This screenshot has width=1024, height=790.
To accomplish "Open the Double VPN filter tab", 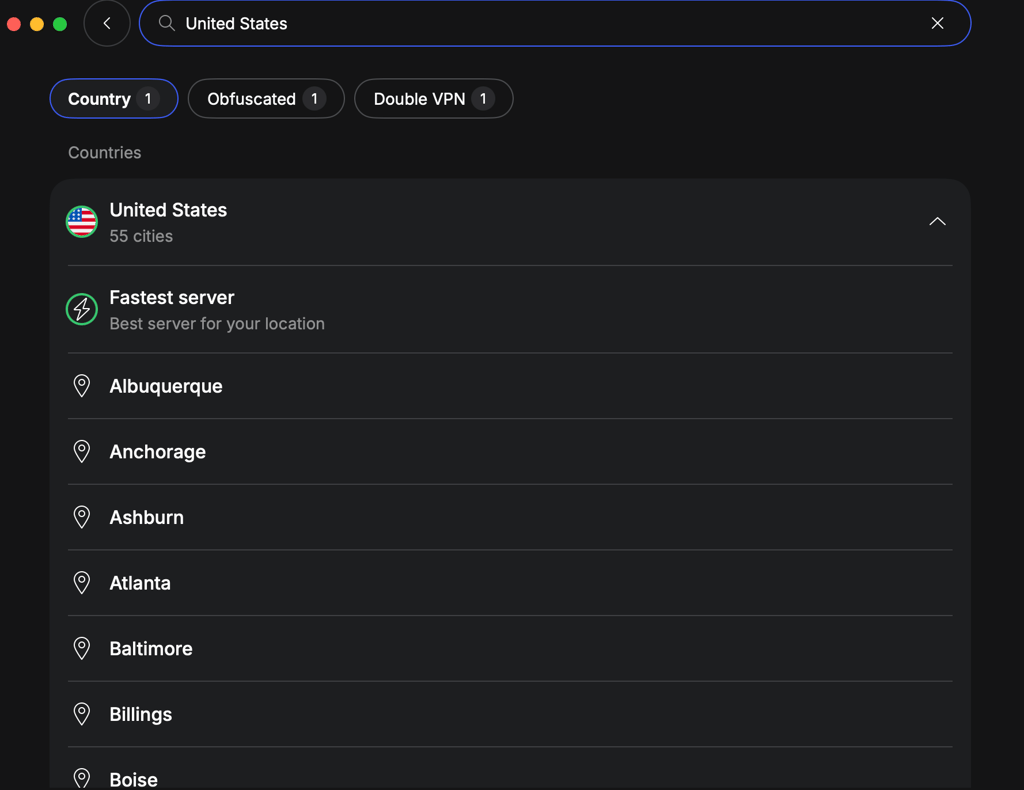I will coord(434,99).
